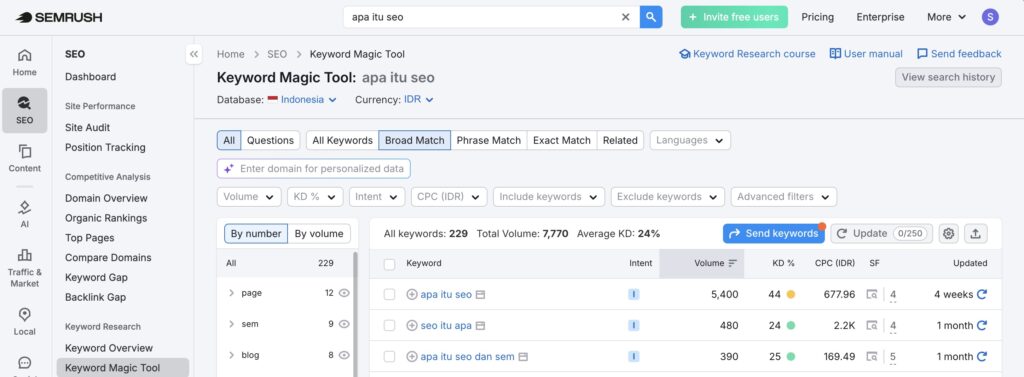Expand the 'page' keyword group
Viewport: 1024px width, 377px height.
(x=231, y=293)
